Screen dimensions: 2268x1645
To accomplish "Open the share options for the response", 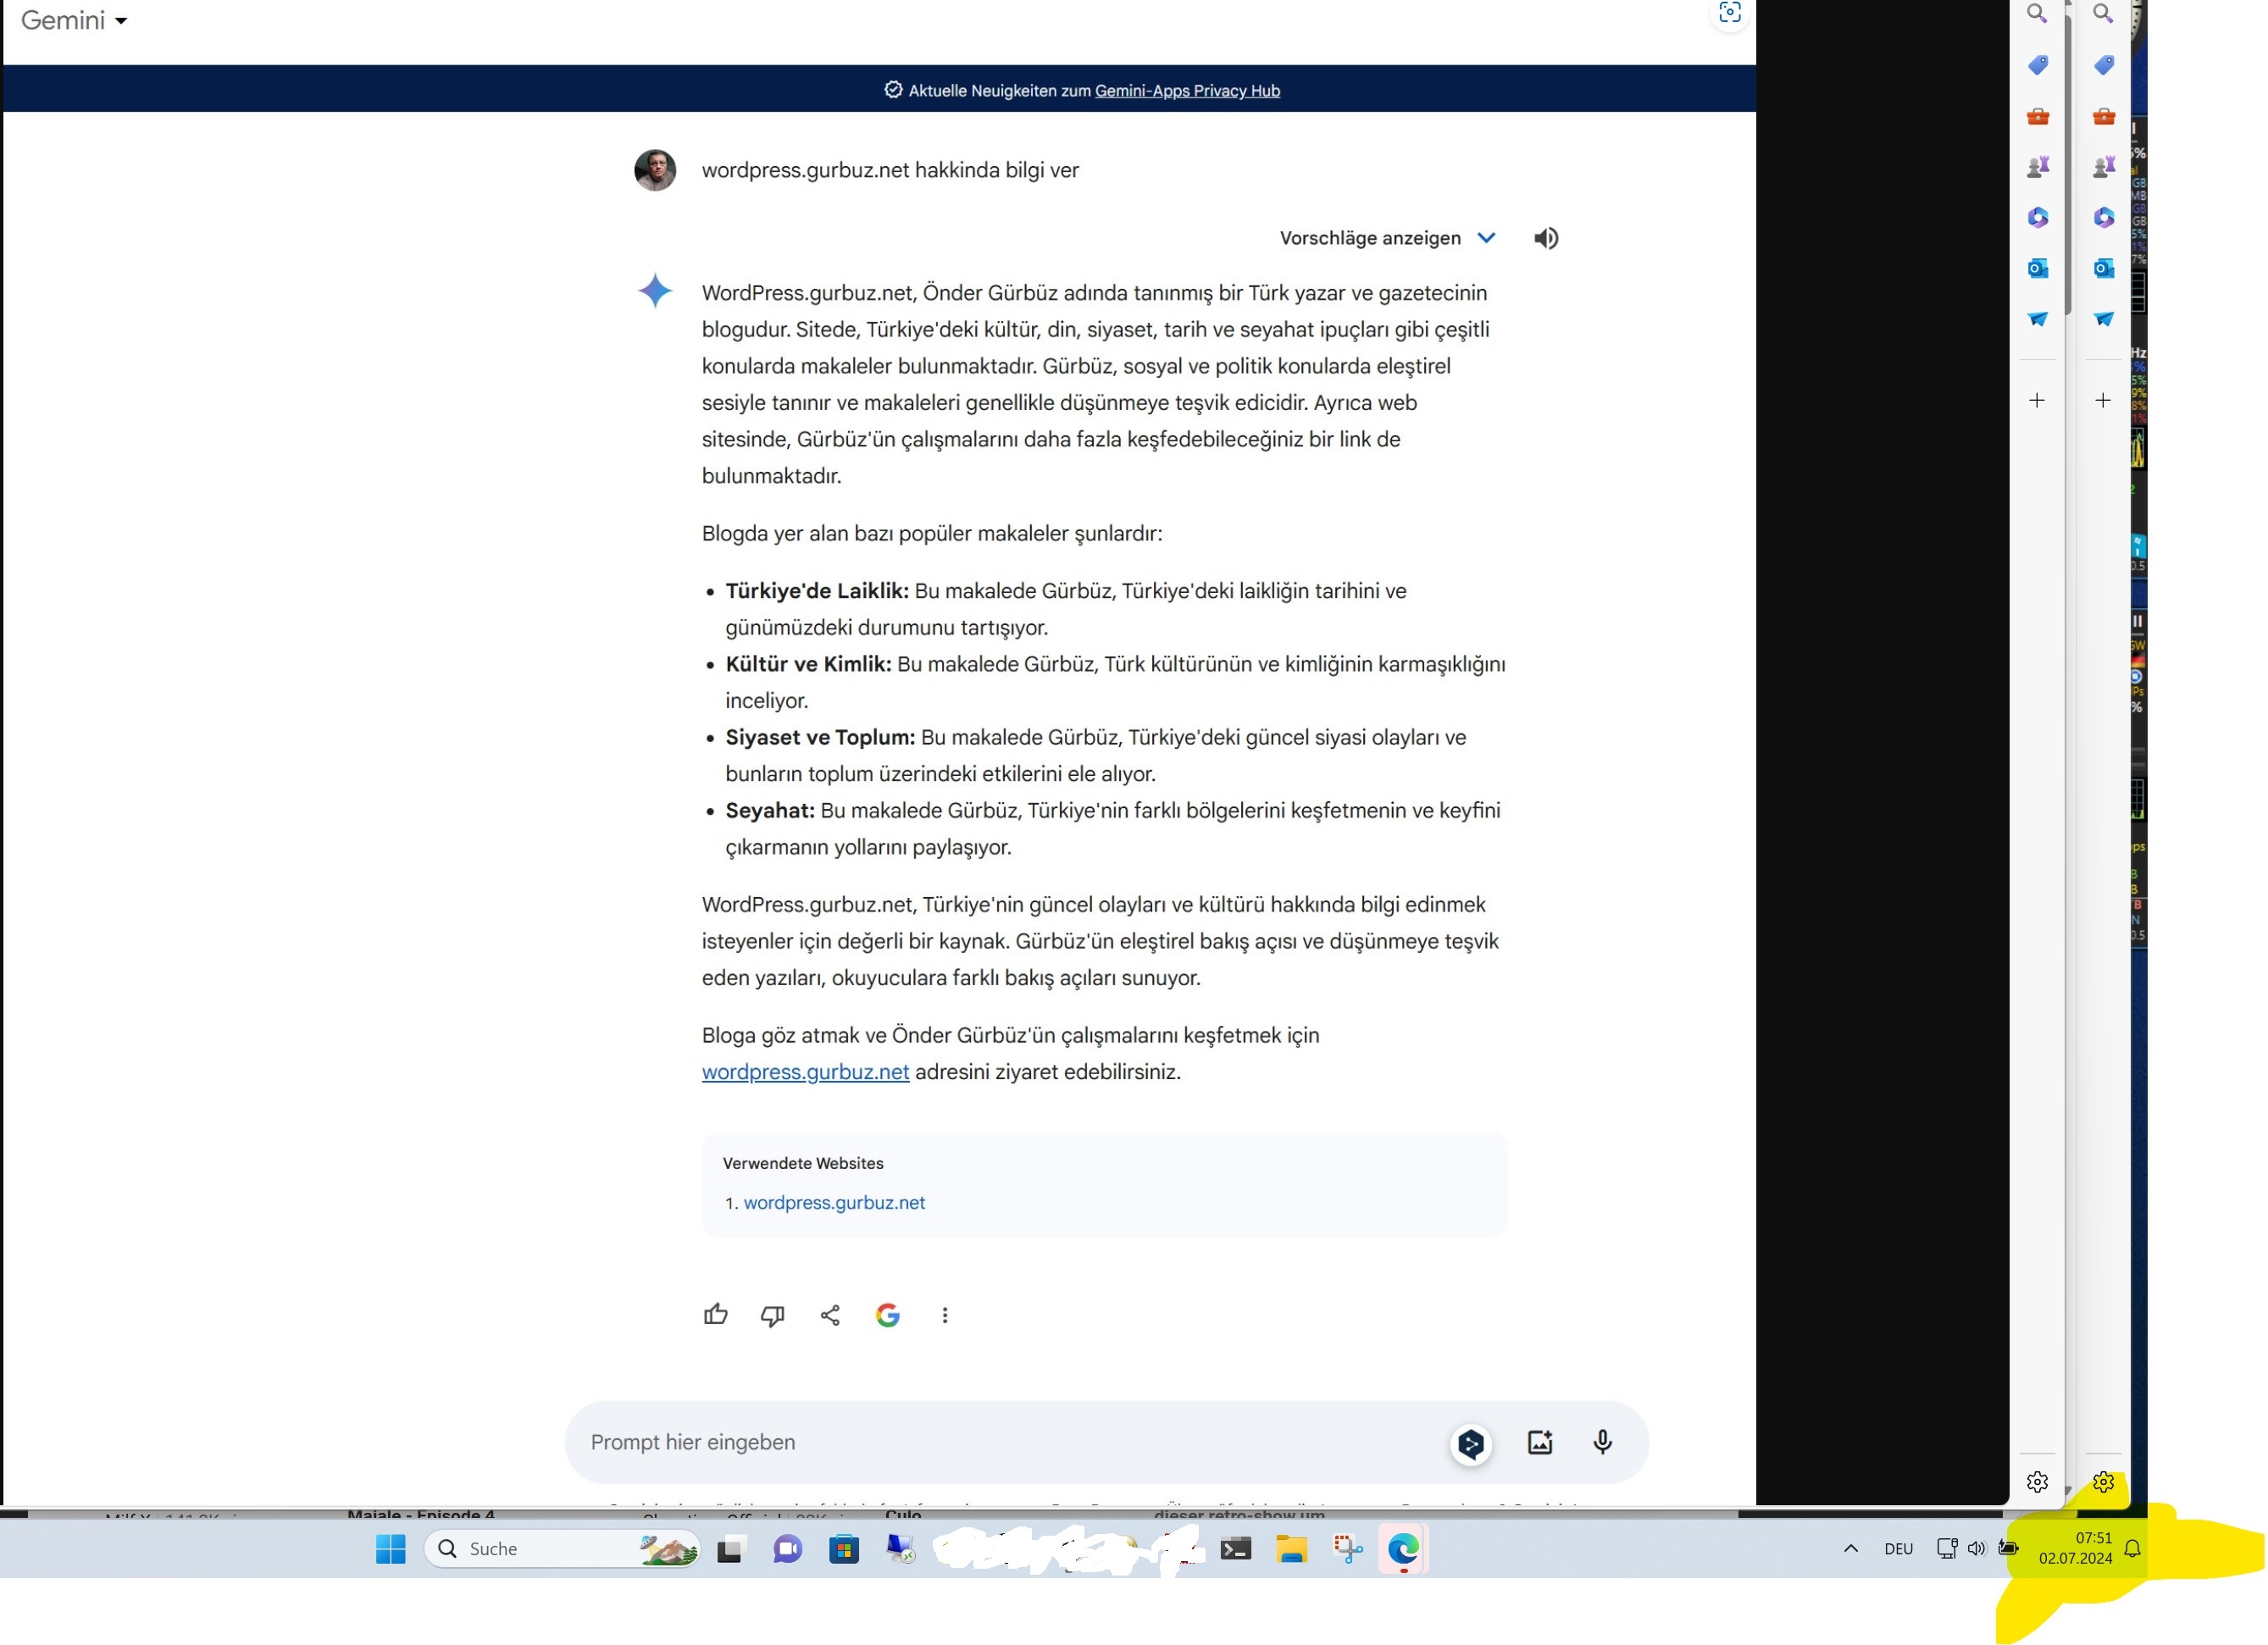I will [x=830, y=1315].
